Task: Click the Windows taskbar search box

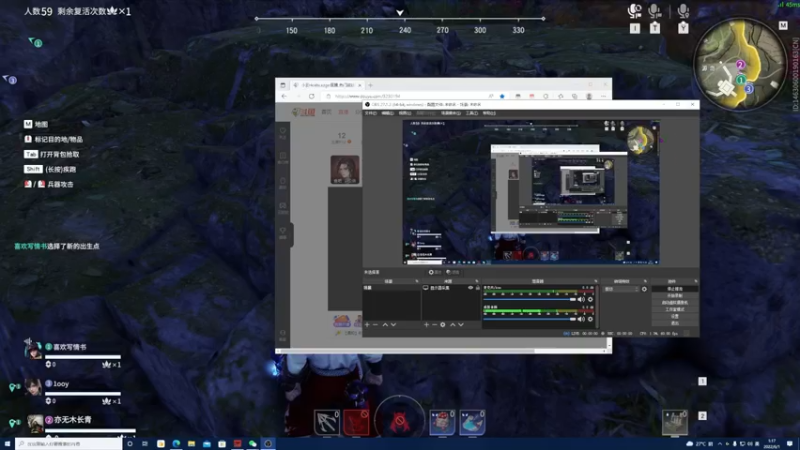Action: (x=68, y=444)
